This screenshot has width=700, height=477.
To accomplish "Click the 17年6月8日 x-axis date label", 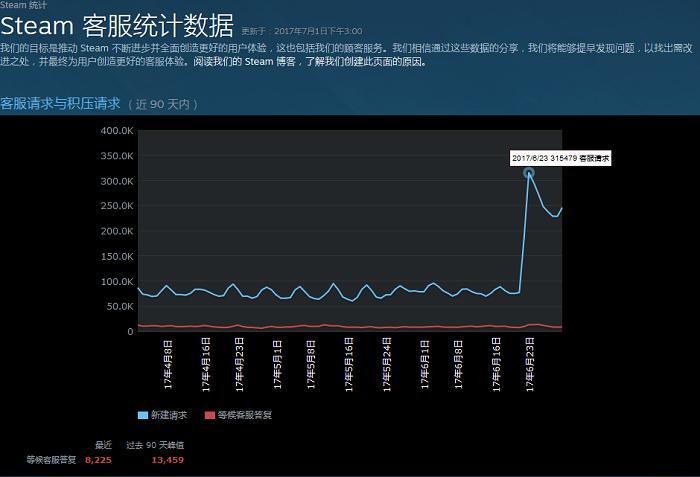I will [x=458, y=364].
